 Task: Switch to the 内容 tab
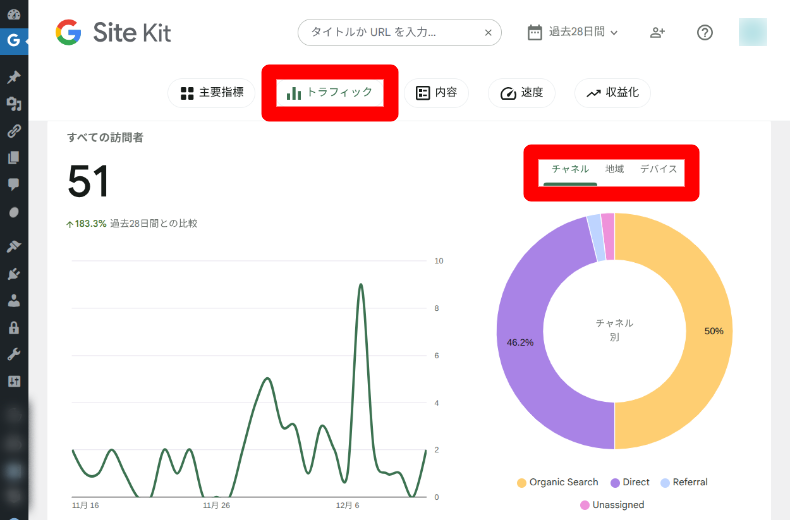436,93
